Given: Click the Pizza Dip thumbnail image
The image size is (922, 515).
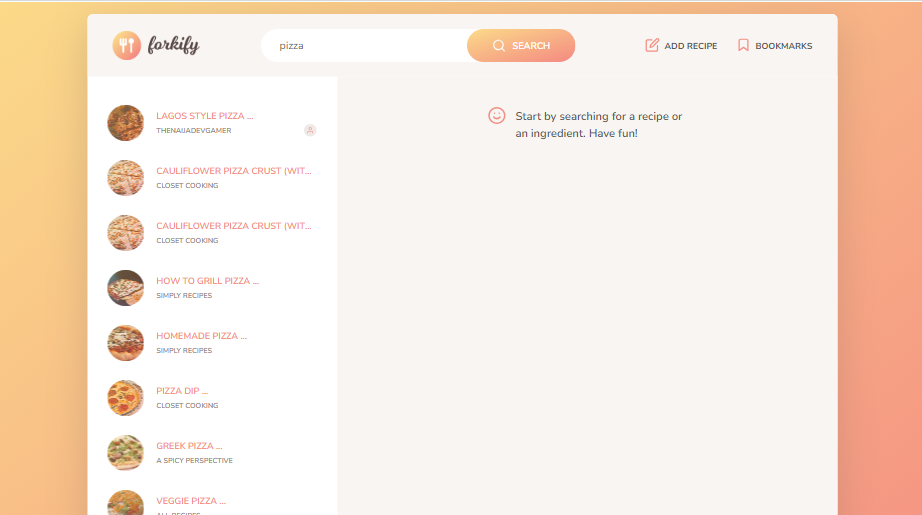Looking at the screenshot, I should [125, 398].
